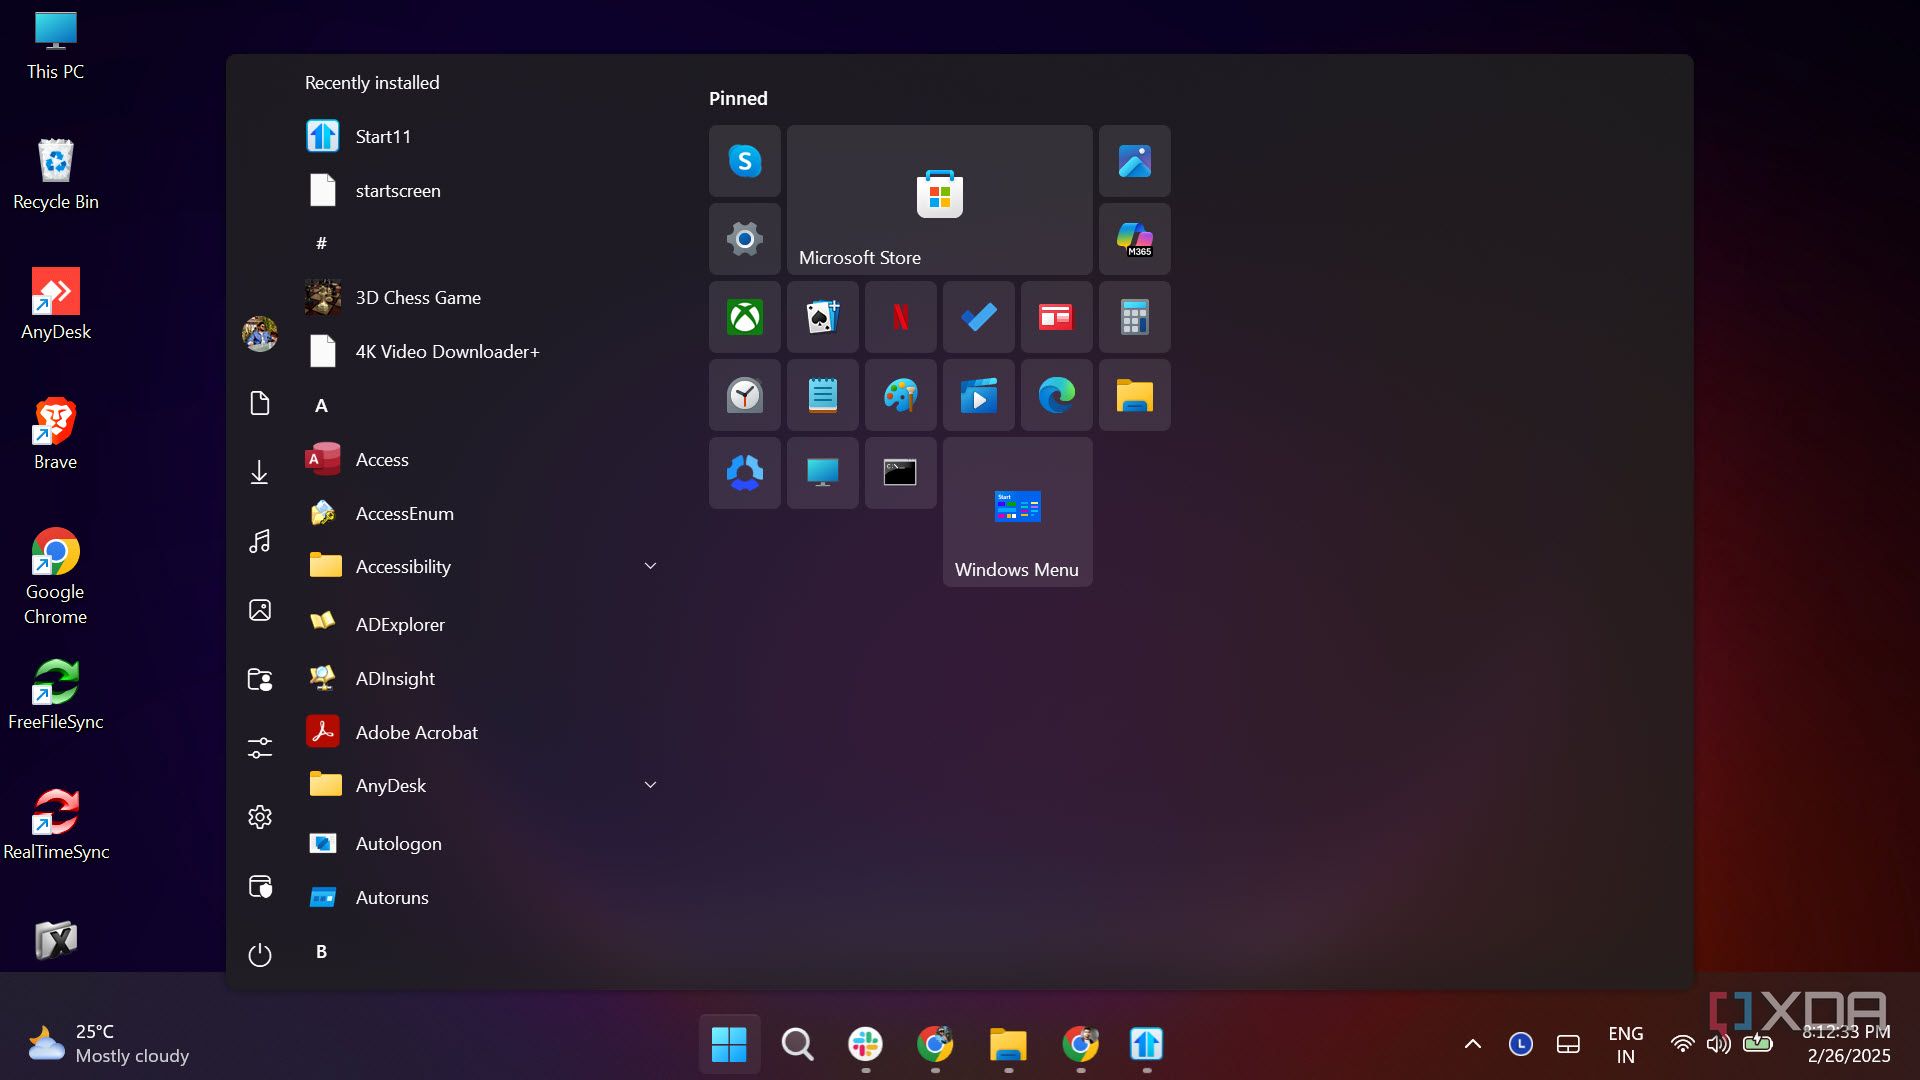Click the Power button in sidebar

click(x=260, y=955)
